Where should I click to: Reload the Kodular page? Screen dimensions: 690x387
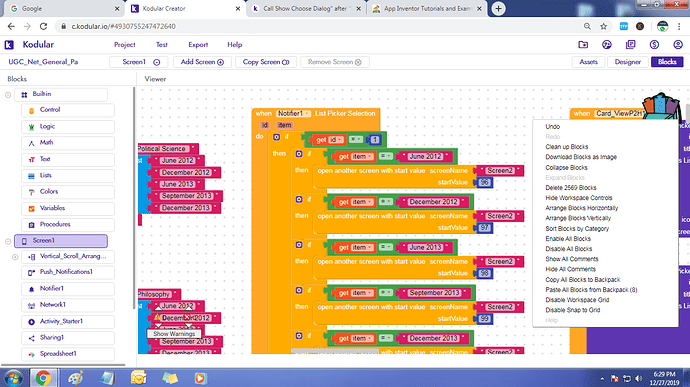click(x=43, y=26)
